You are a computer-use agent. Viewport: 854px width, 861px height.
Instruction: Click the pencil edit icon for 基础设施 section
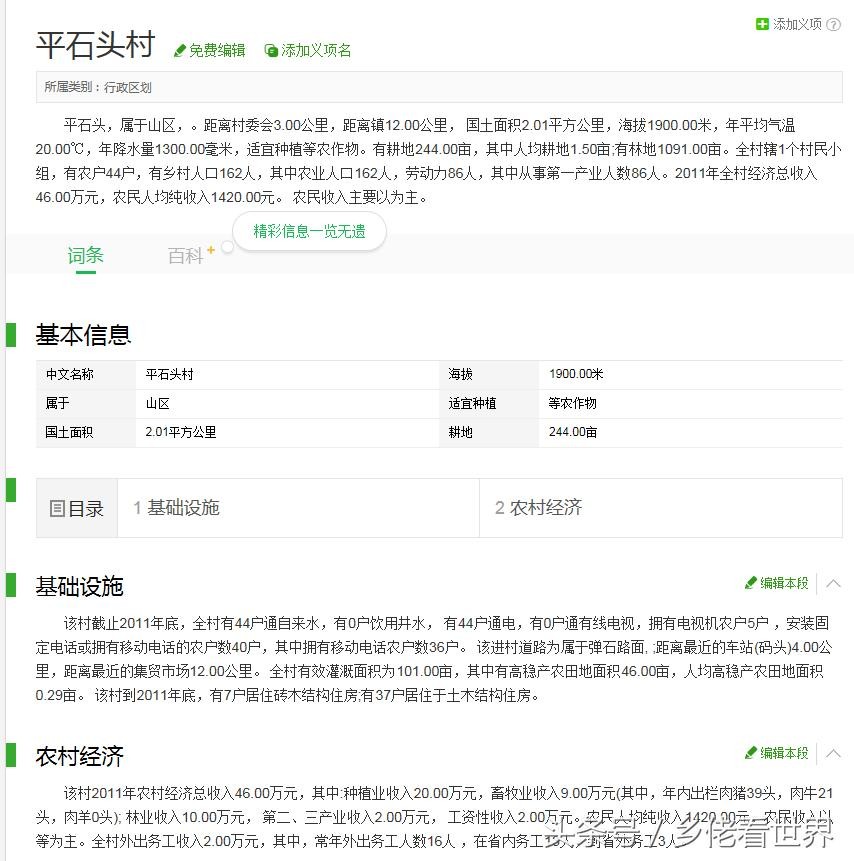pyautogui.click(x=751, y=583)
